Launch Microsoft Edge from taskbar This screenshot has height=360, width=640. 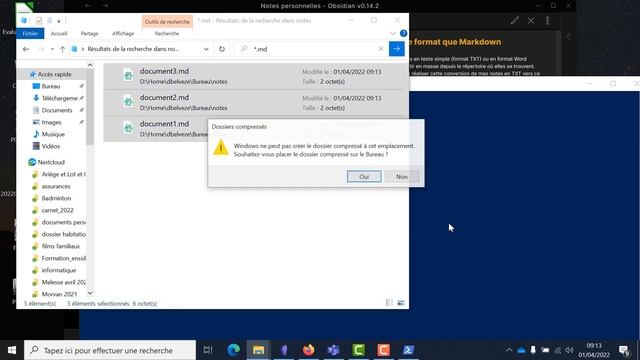[233, 350]
